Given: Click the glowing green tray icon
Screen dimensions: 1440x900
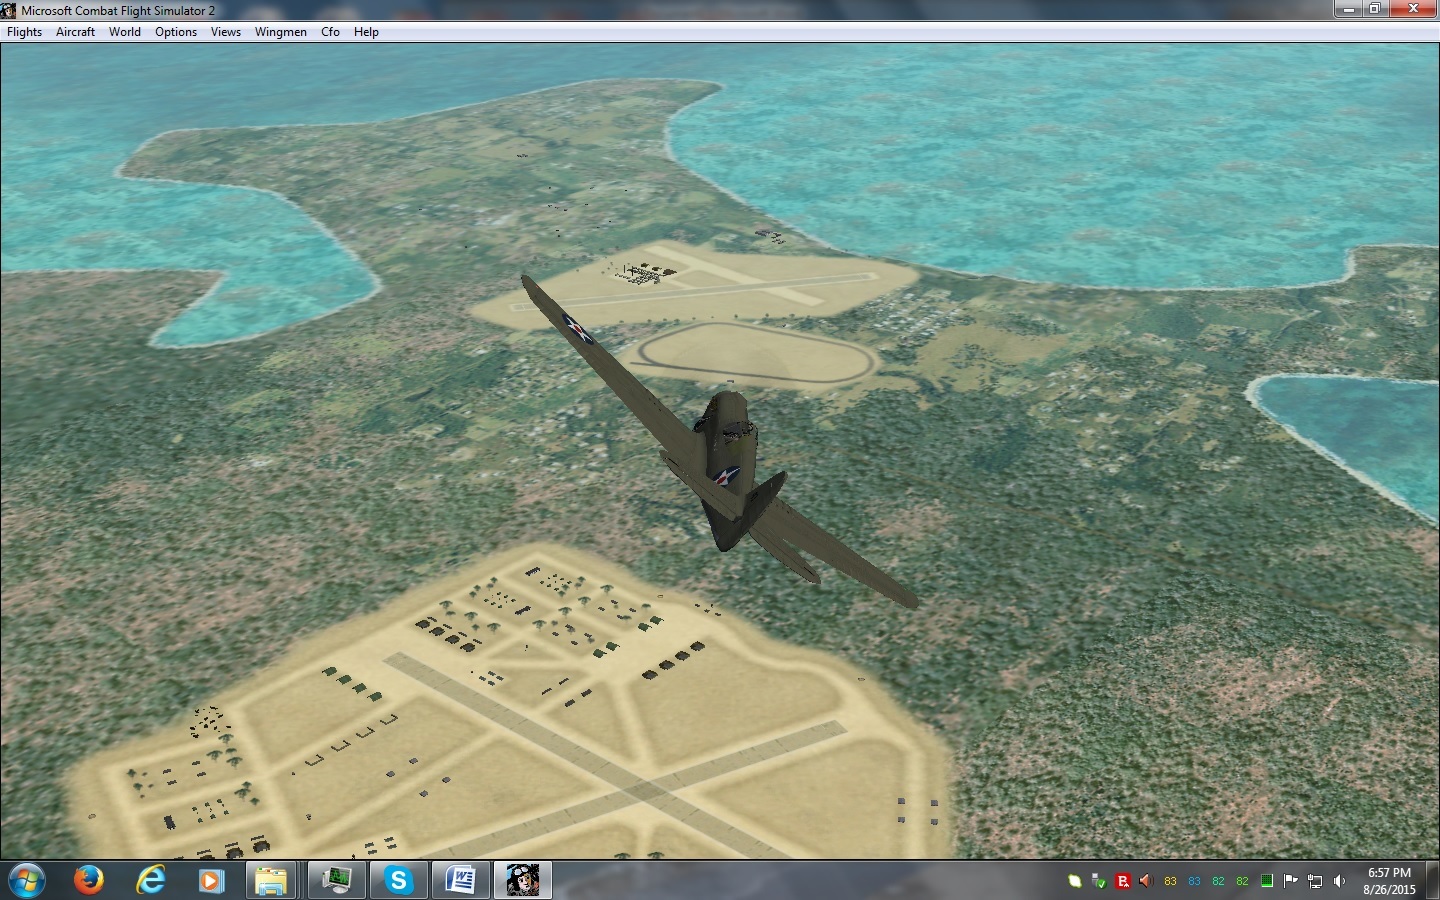Looking at the screenshot, I should click(1075, 881).
